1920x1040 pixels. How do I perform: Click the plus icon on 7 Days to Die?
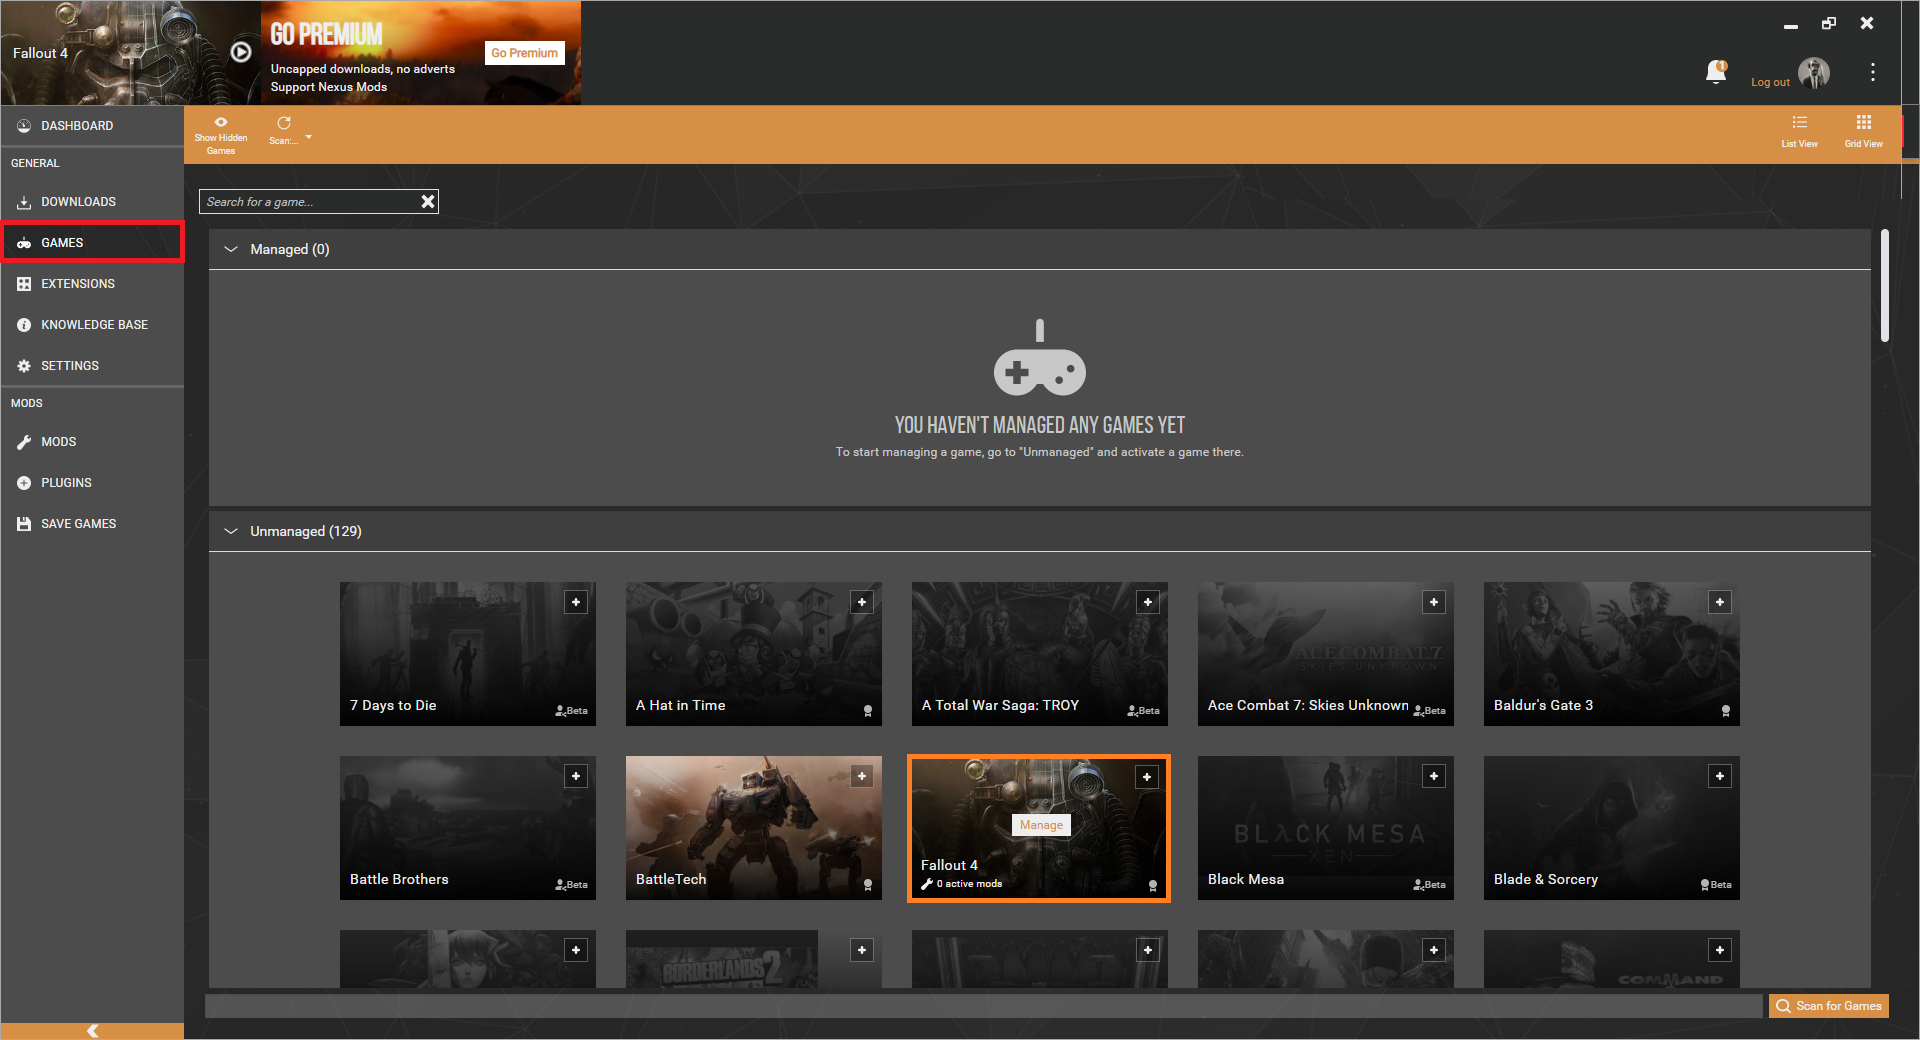point(576,602)
